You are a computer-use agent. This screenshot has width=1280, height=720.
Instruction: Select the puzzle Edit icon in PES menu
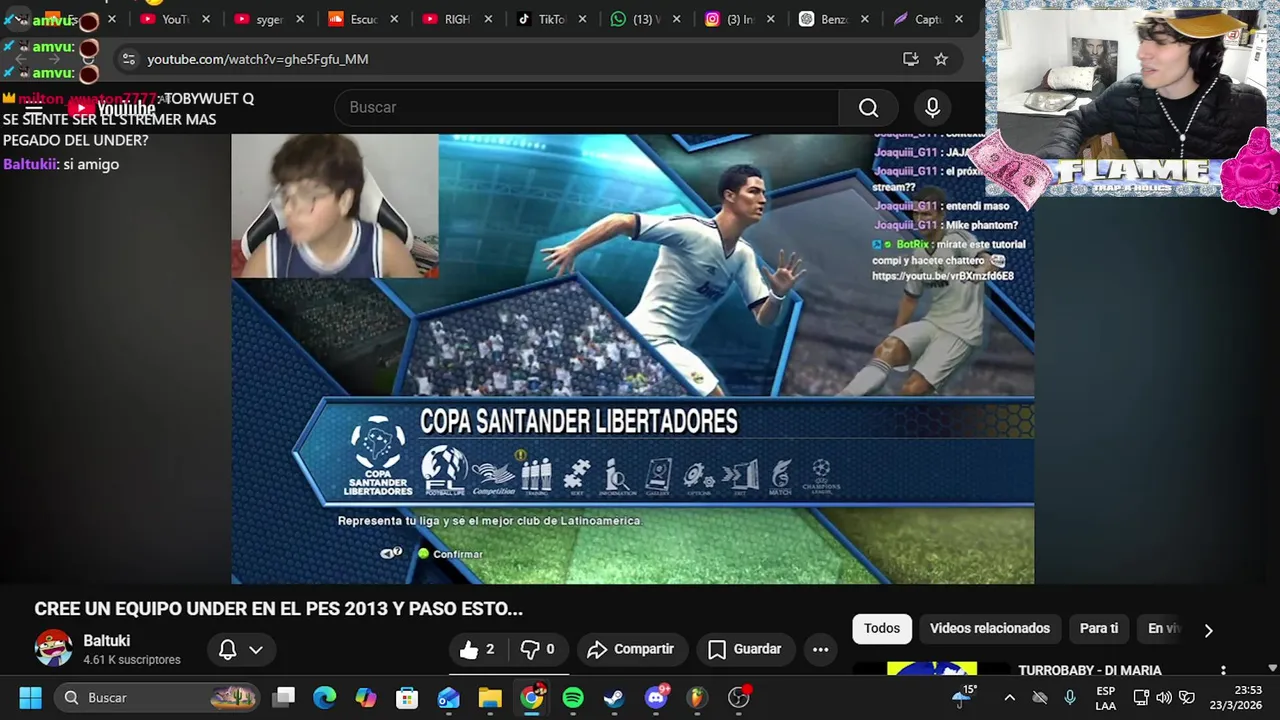[577, 476]
